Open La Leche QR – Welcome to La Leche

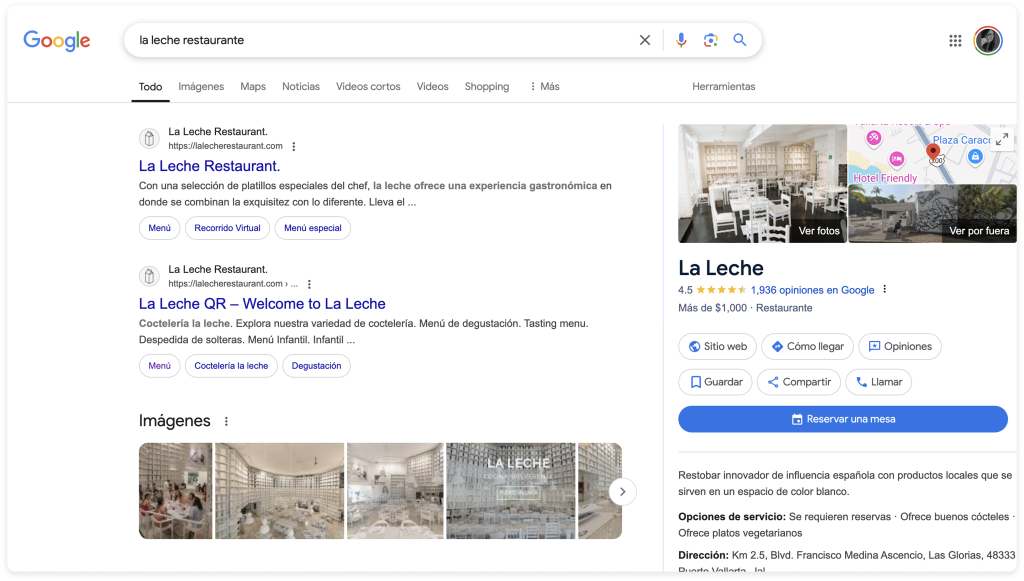262,304
